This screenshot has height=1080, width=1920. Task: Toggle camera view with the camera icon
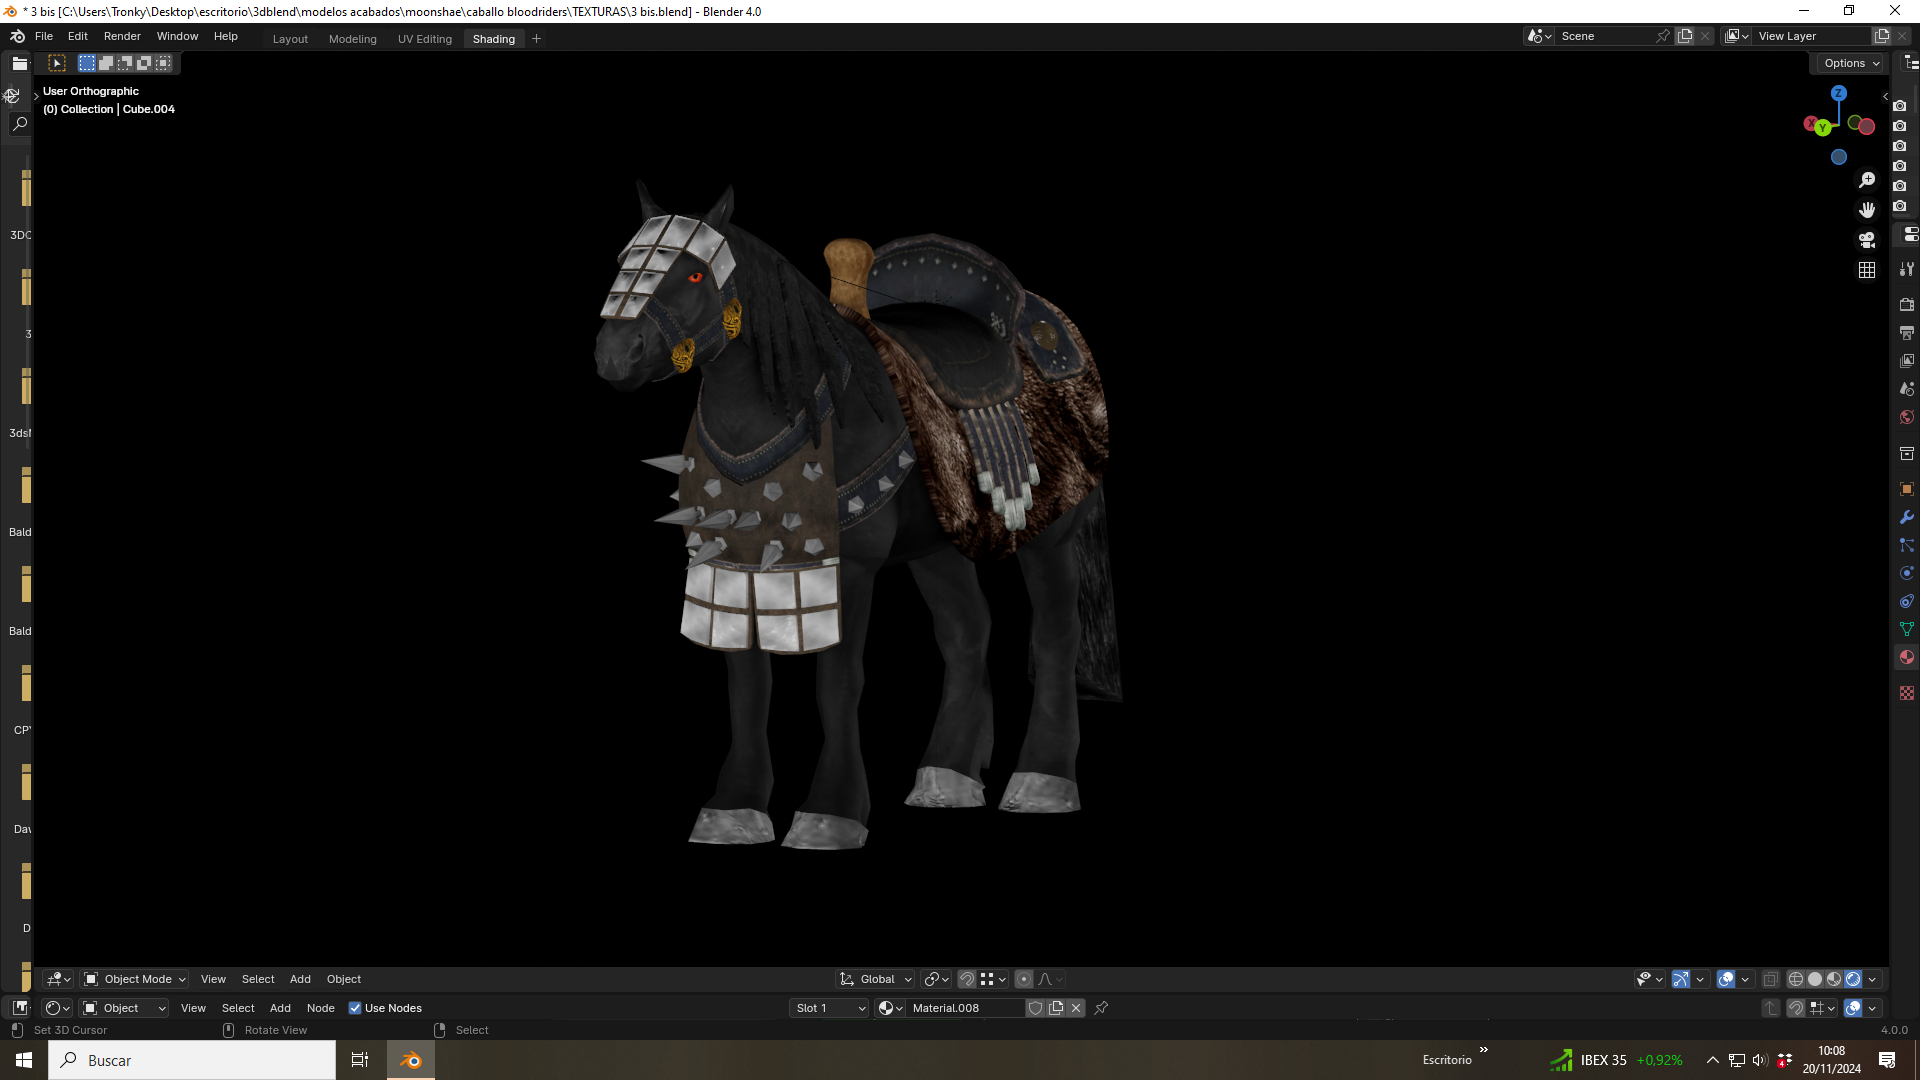coord(1867,240)
